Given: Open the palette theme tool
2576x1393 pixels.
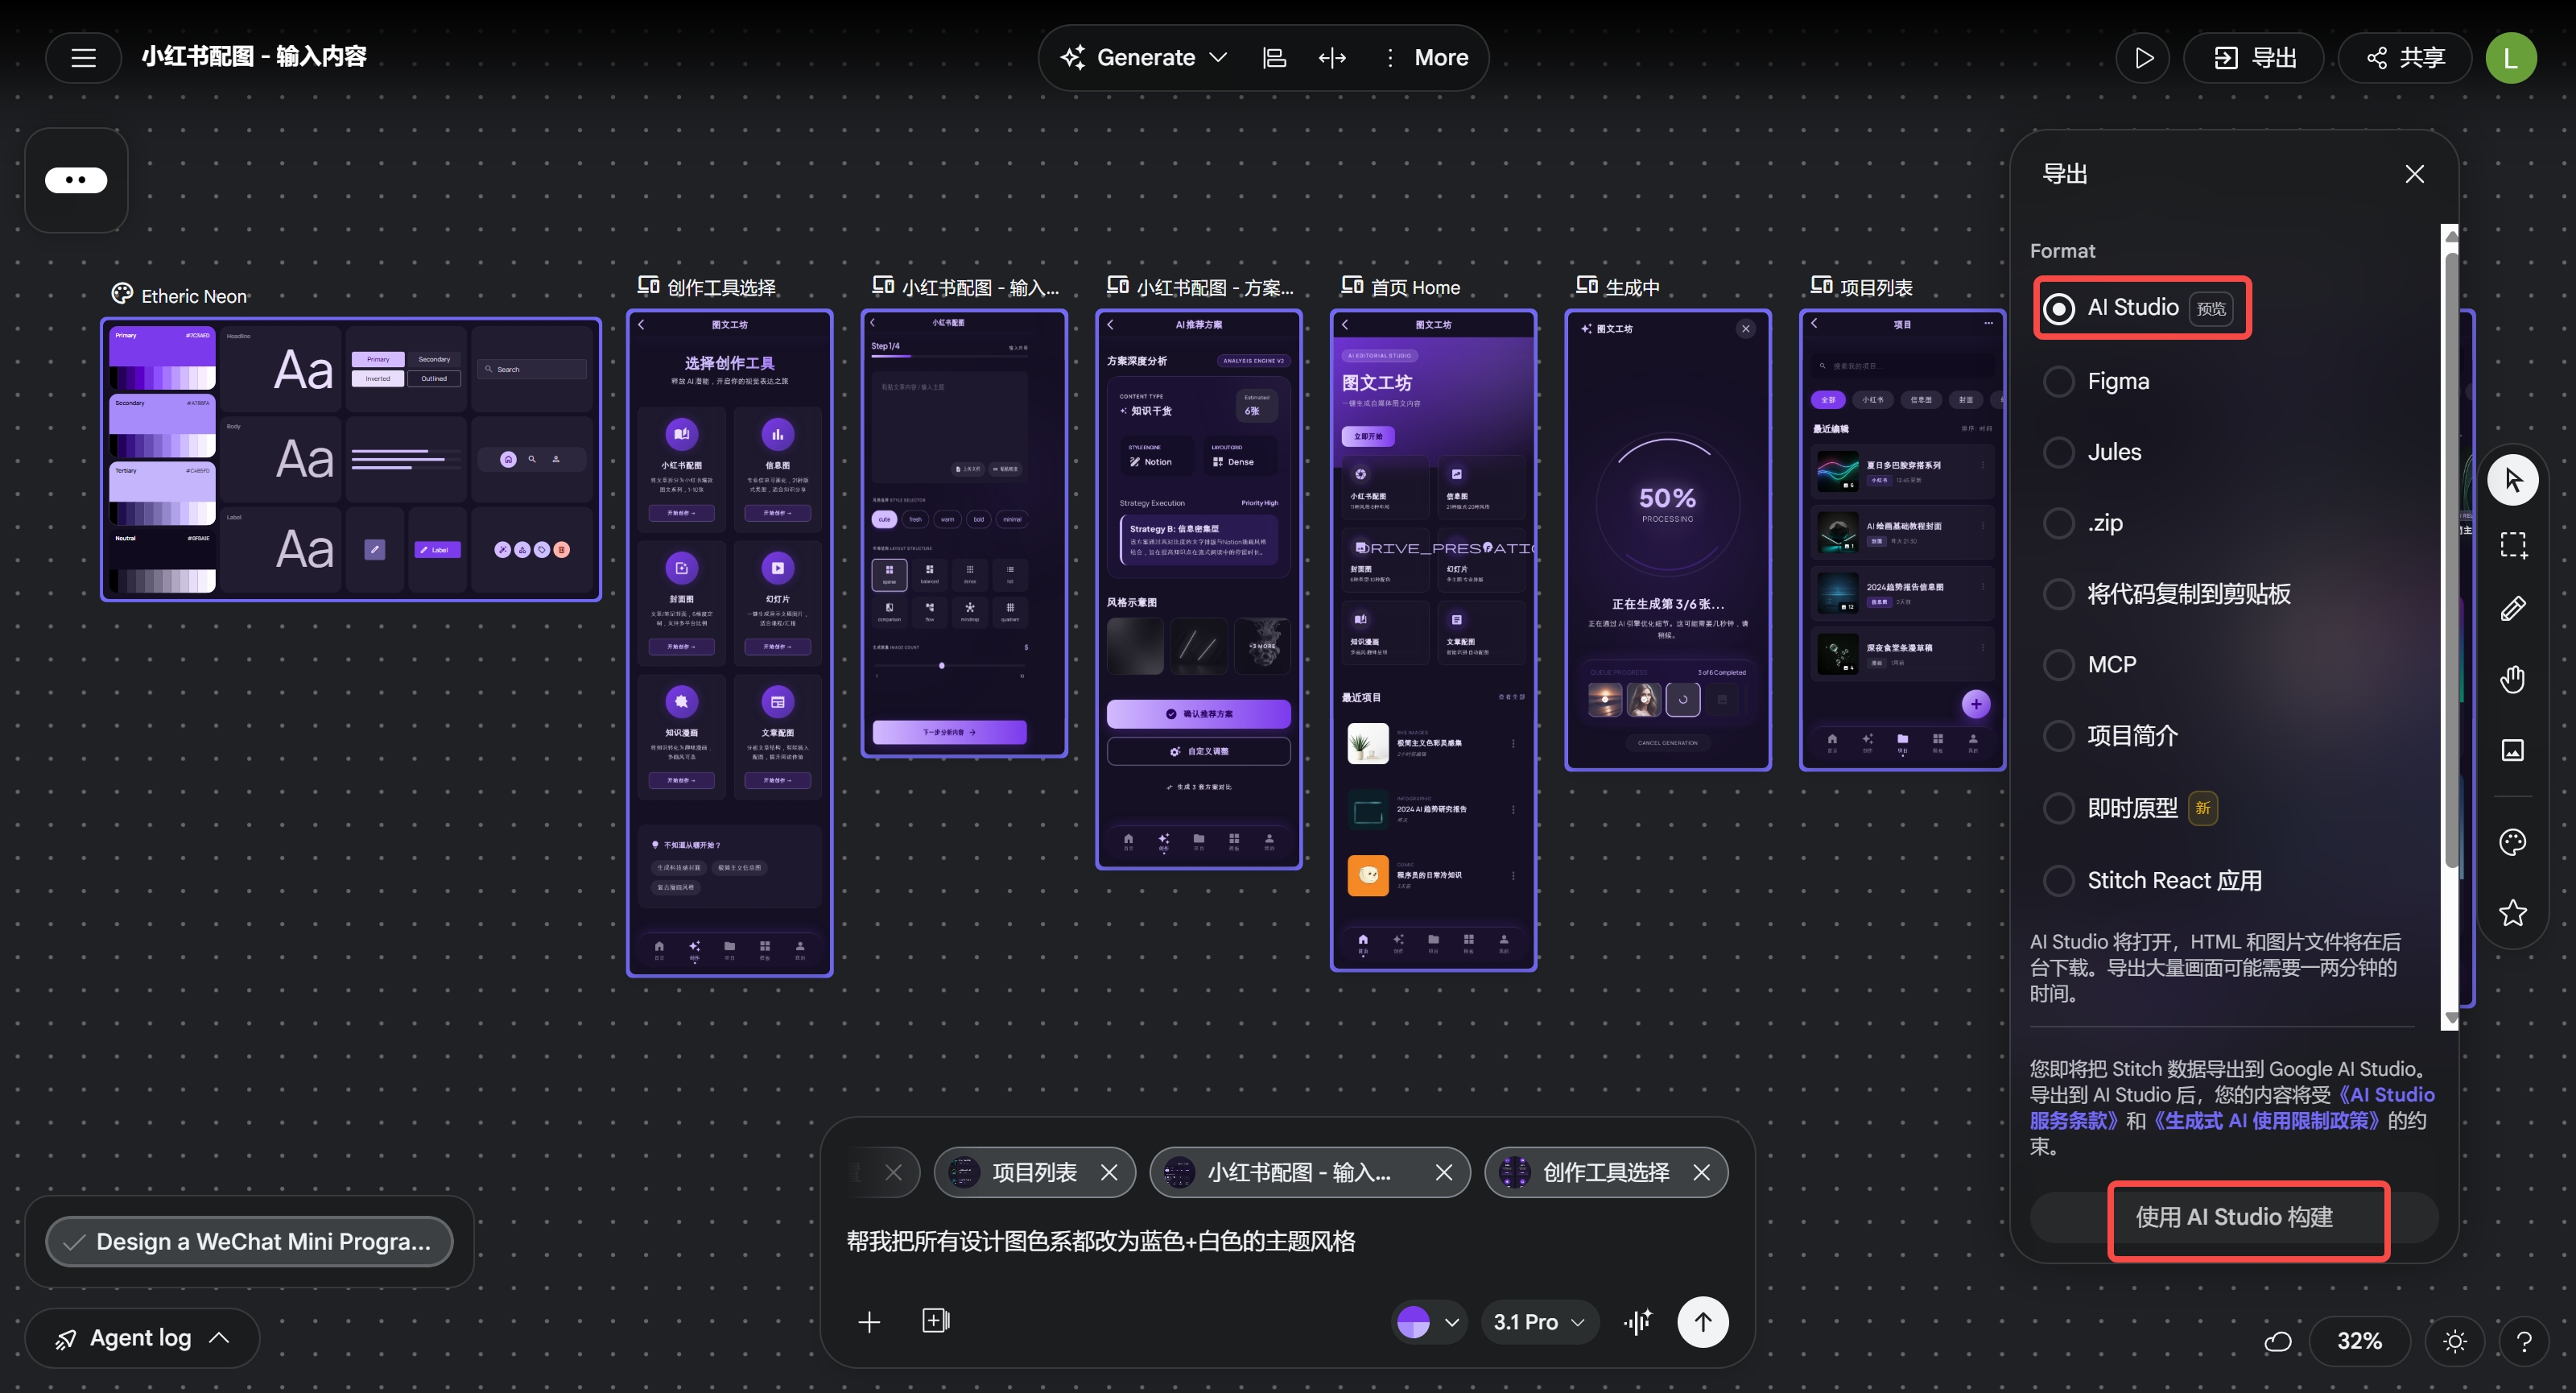Looking at the screenshot, I should coord(2513,842).
